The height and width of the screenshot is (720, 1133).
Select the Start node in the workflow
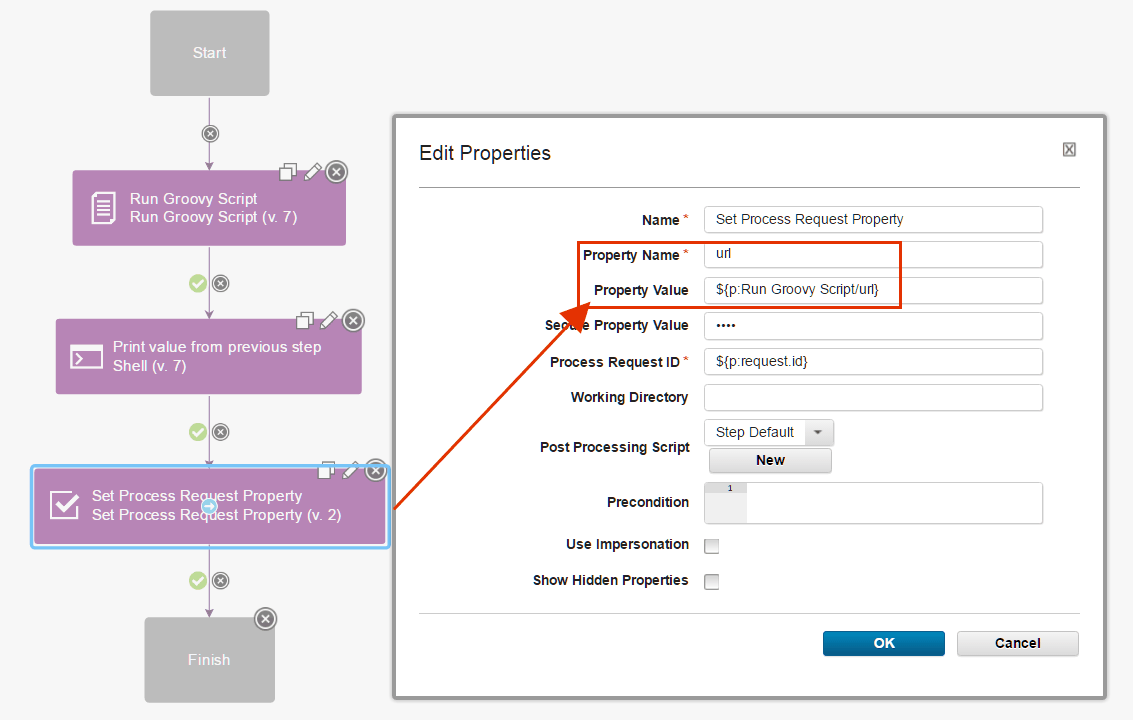tap(209, 52)
